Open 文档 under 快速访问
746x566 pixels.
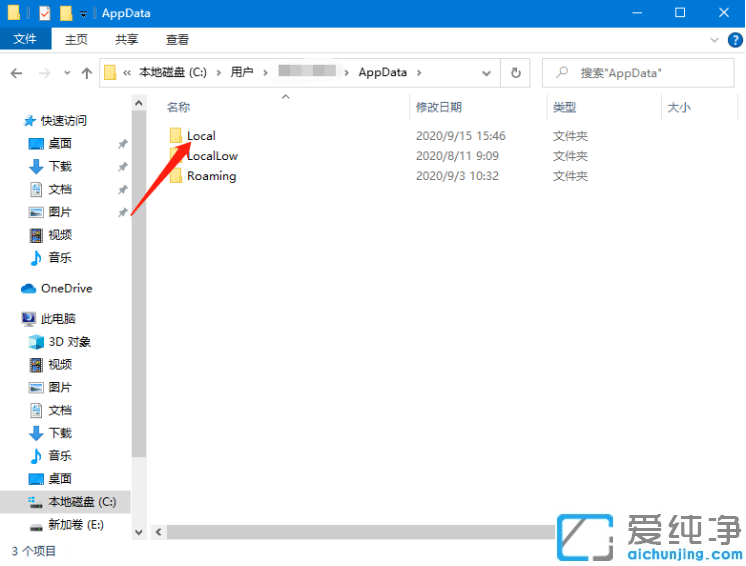coord(60,189)
